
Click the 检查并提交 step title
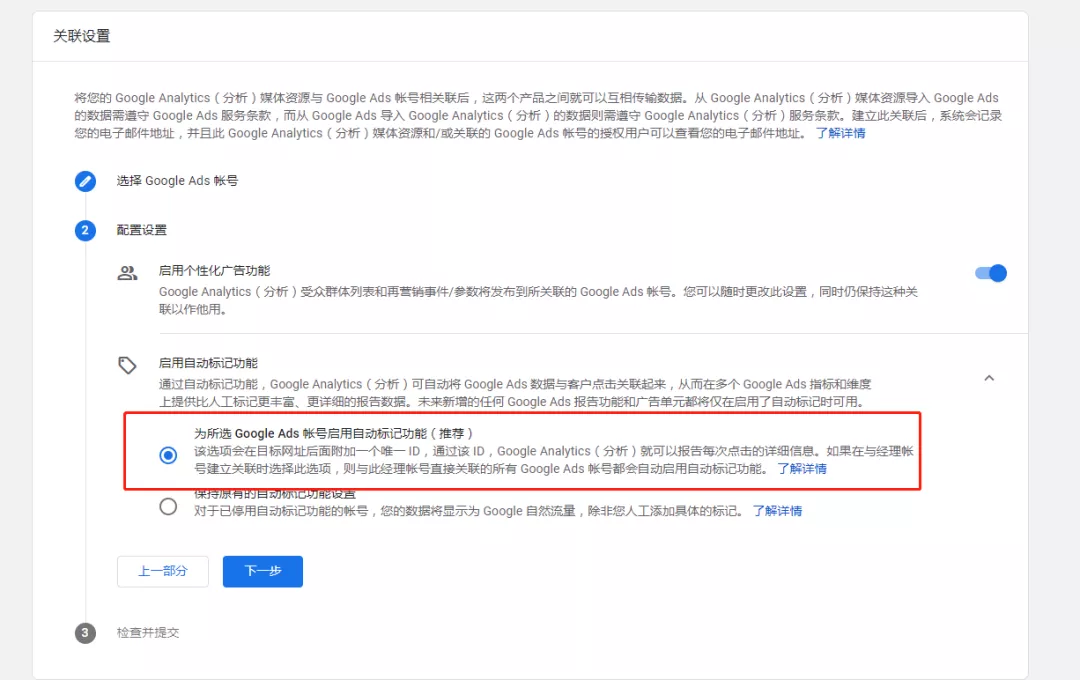pyautogui.click(x=147, y=632)
